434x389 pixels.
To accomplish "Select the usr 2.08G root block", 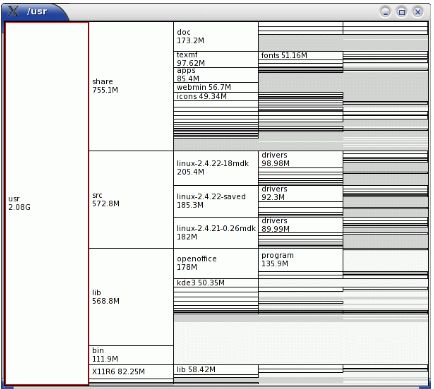I will 47,203.
